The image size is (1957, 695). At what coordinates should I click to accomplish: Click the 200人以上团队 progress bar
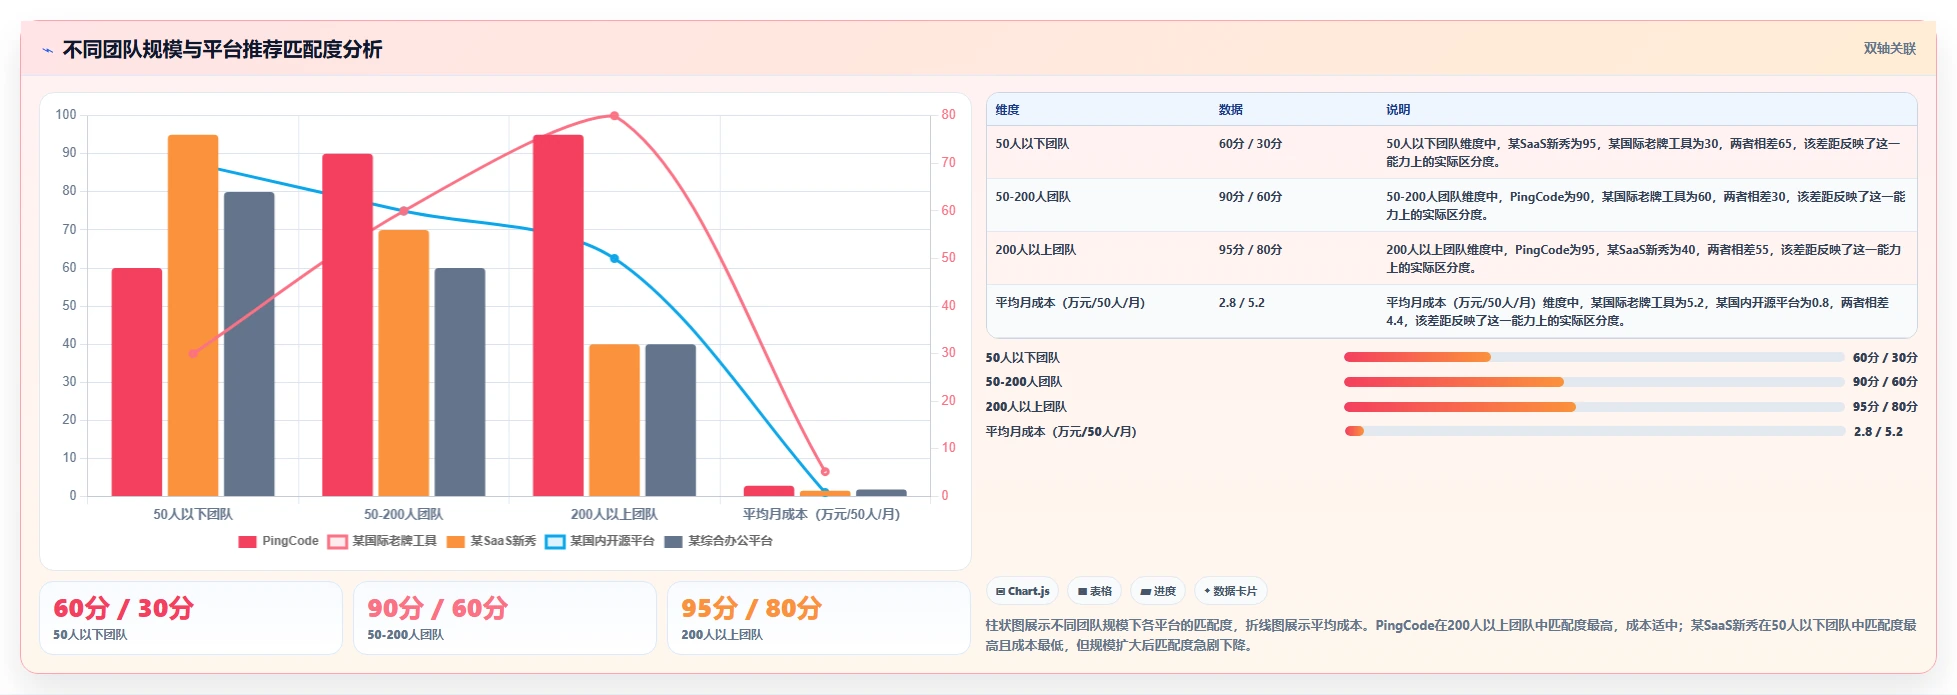[1594, 407]
